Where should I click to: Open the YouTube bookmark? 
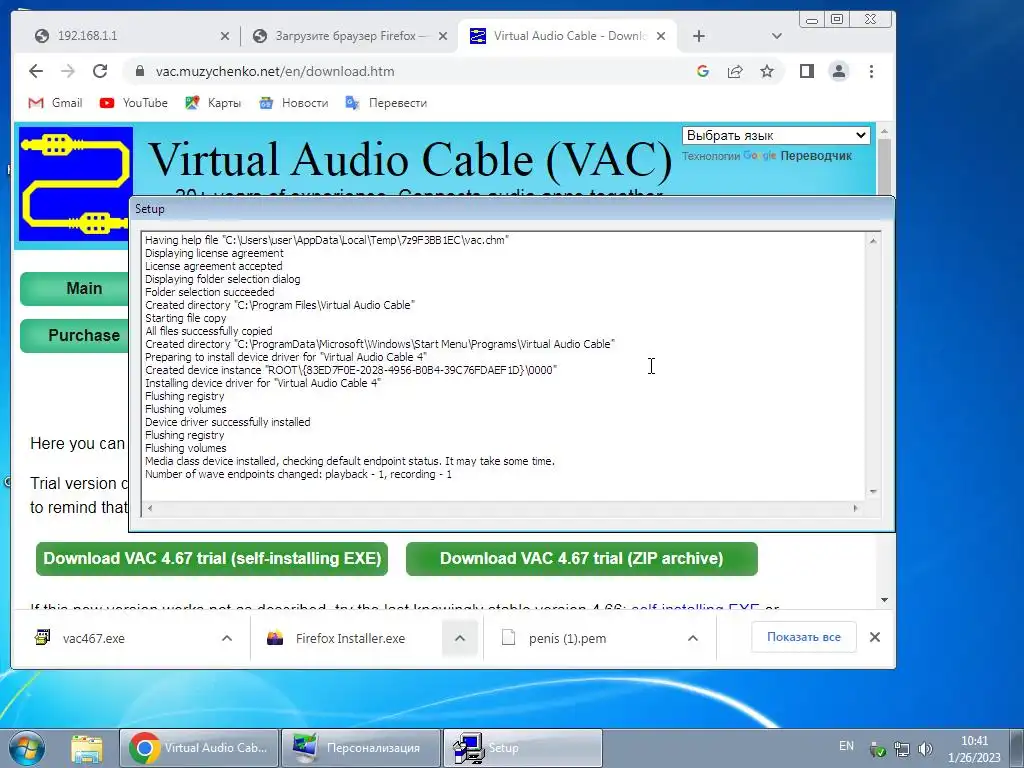[134, 103]
